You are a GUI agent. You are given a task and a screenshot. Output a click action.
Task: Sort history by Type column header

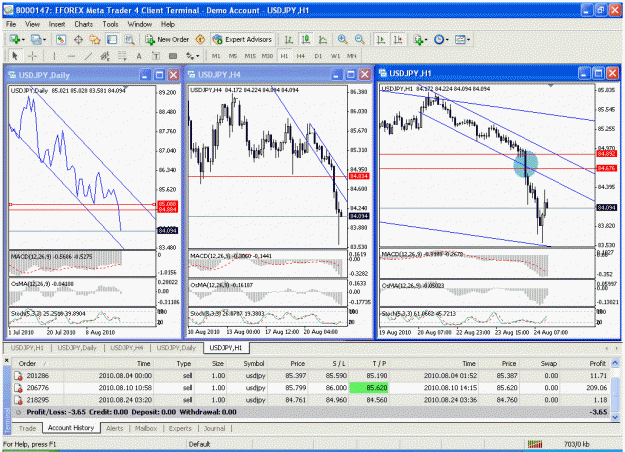pyautogui.click(x=173, y=364)
